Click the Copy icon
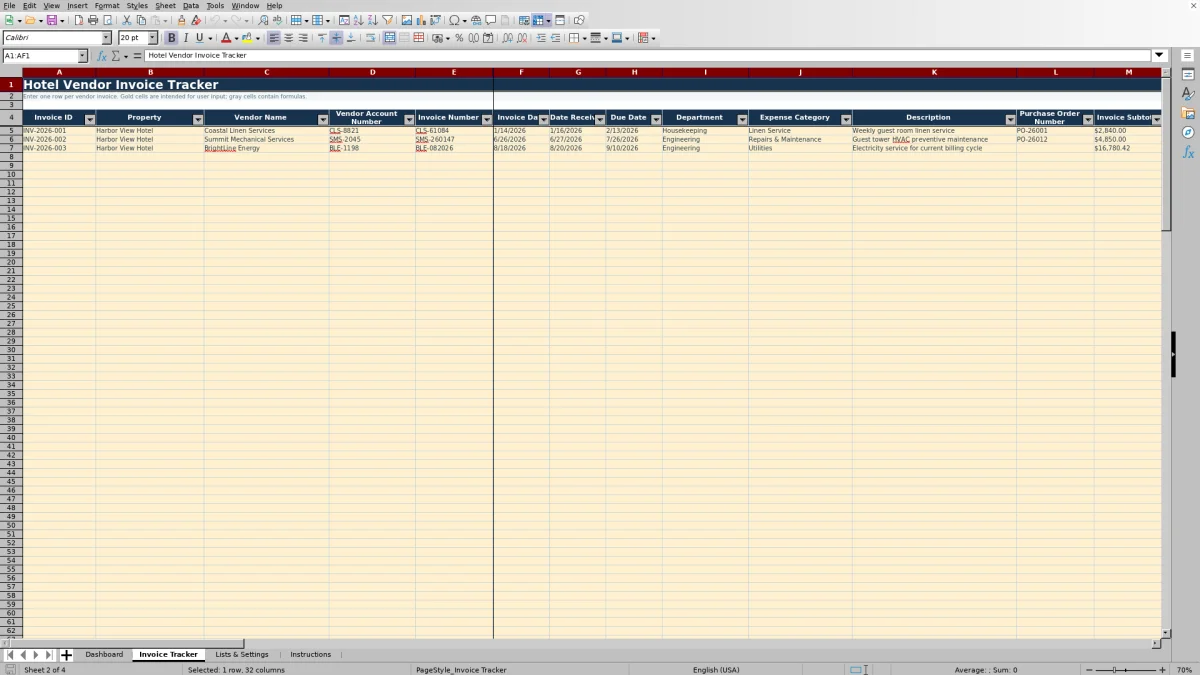Screen dimensions: 1200x675 tap(141, 20)
